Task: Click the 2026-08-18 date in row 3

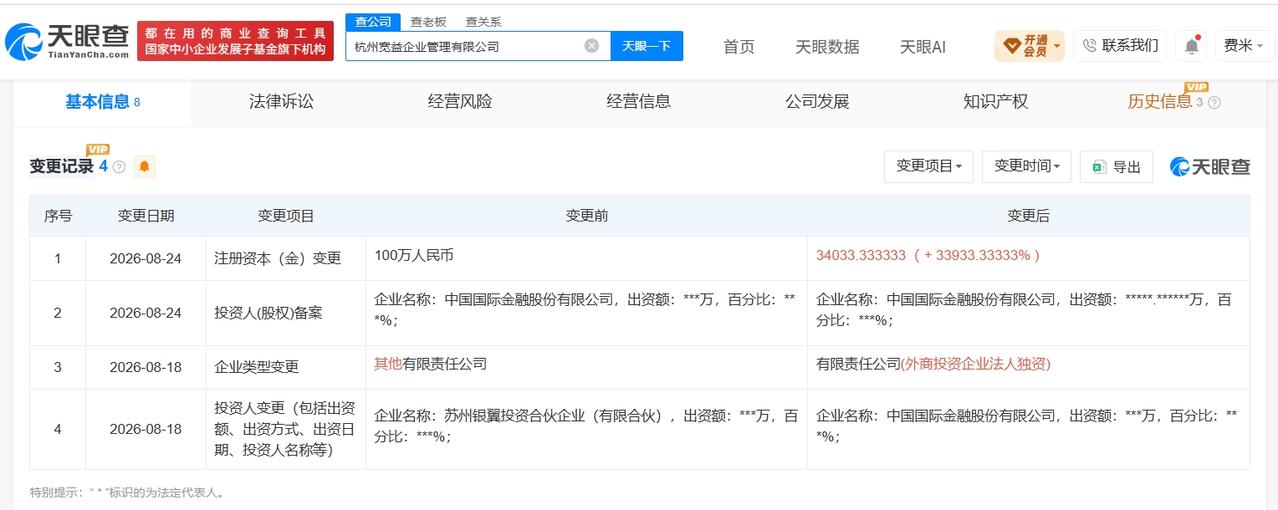Action: tap(146, 367)
